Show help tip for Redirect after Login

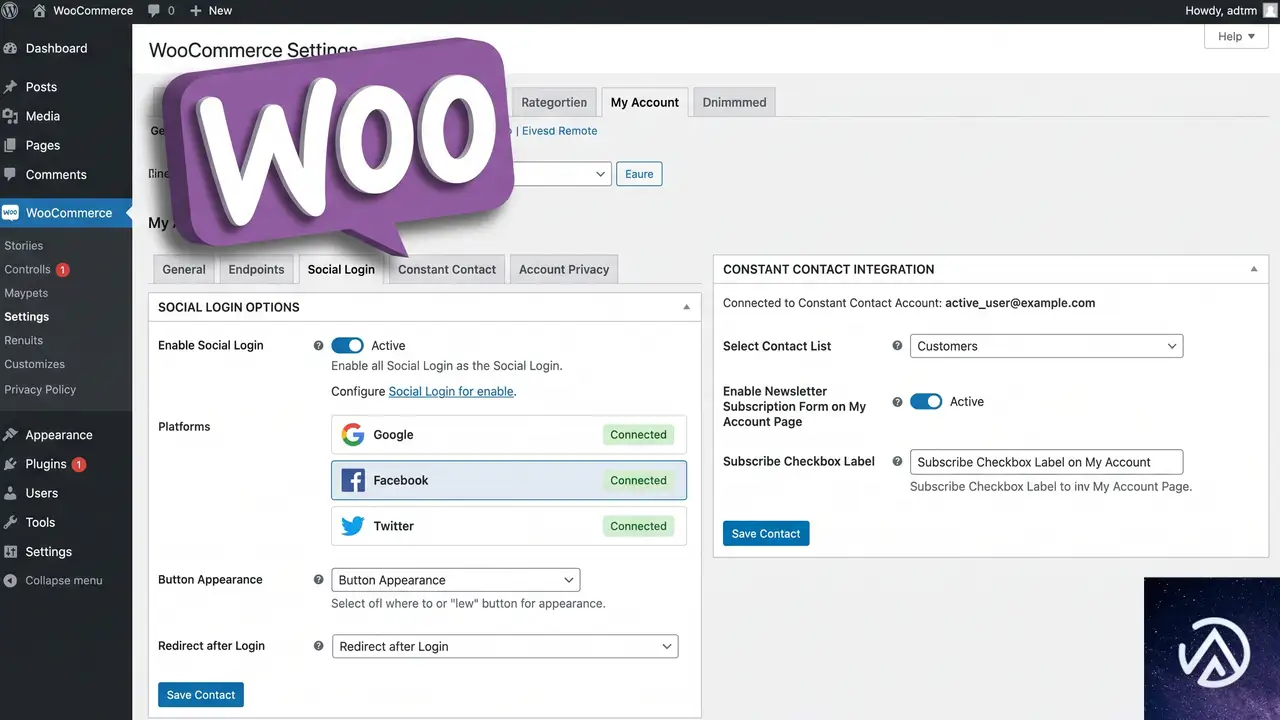tap(319, 647)
